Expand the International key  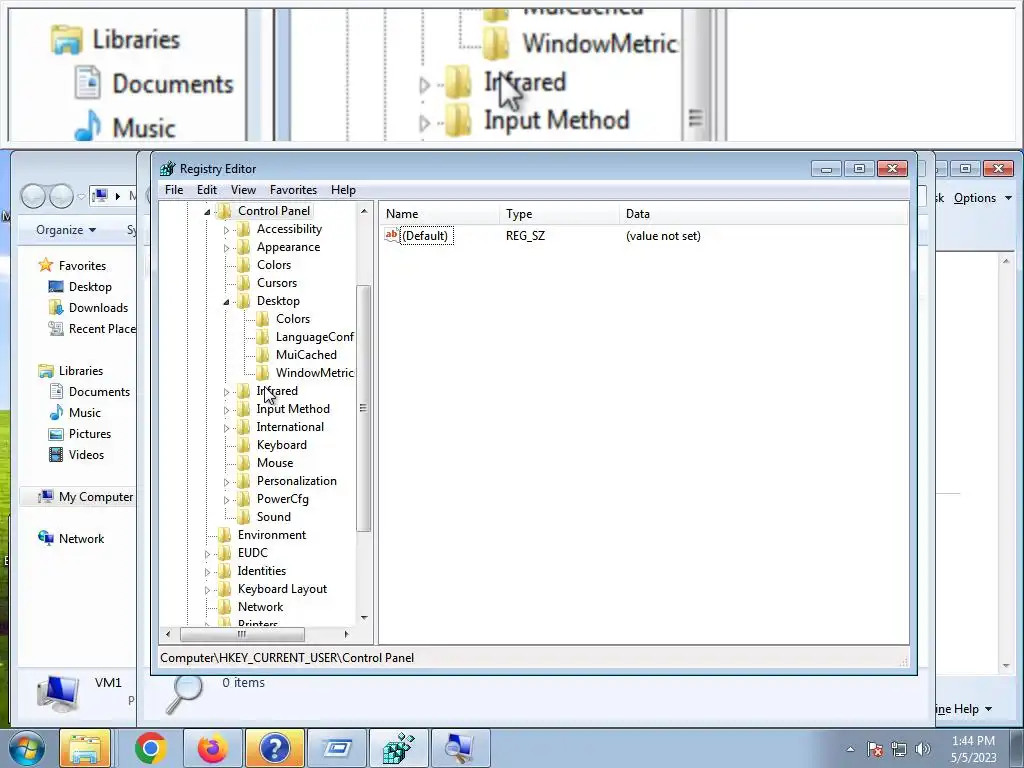pos(226,428)
